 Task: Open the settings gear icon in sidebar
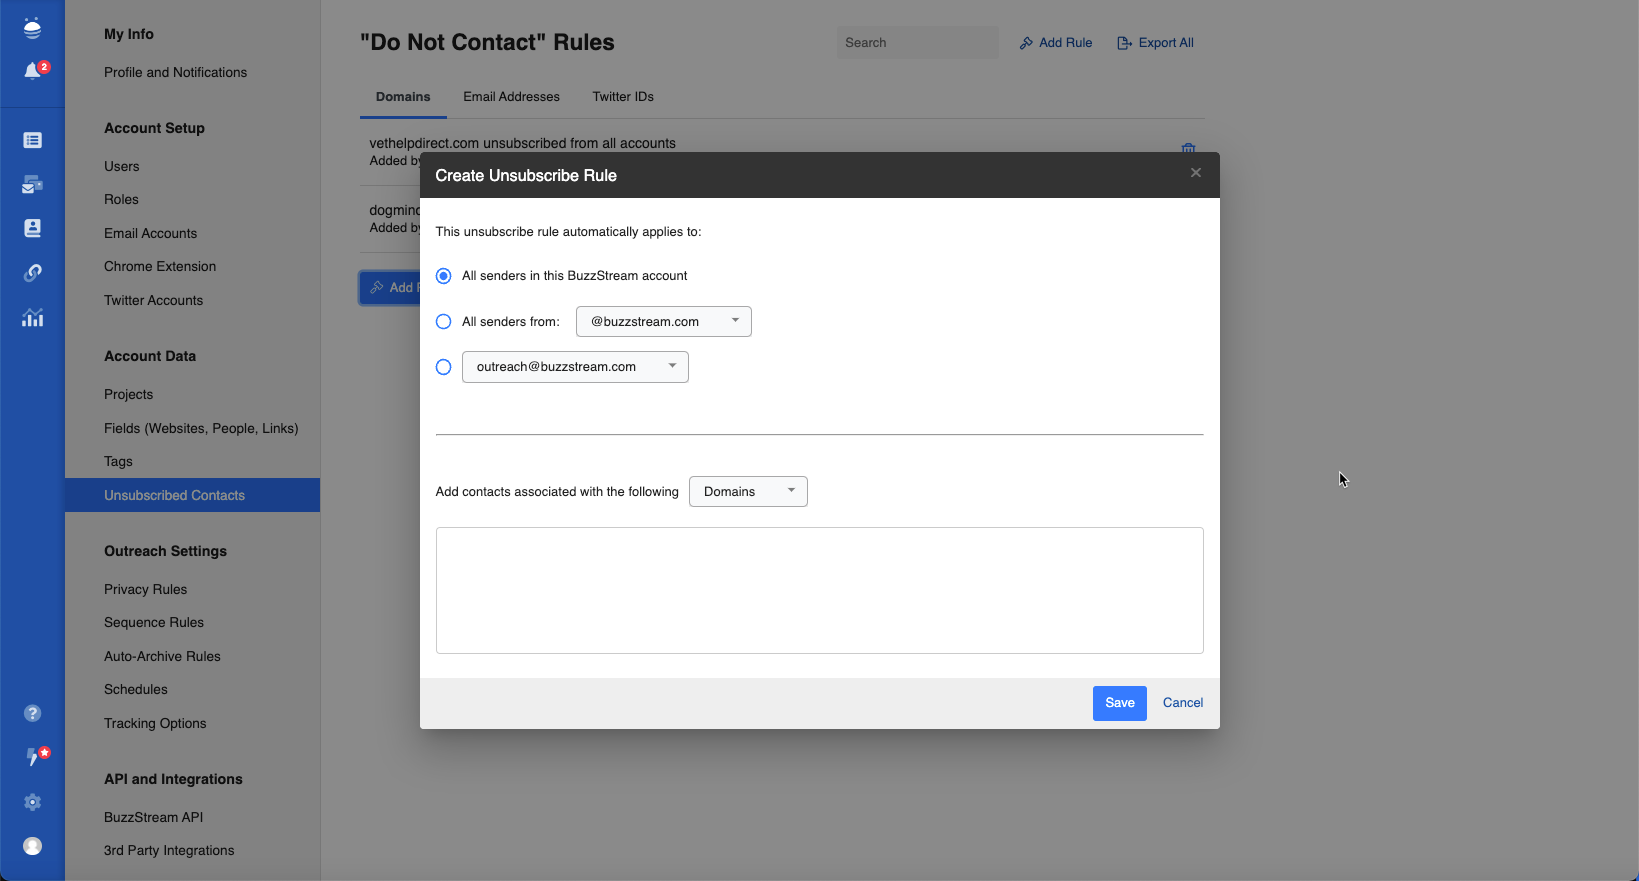33,802
